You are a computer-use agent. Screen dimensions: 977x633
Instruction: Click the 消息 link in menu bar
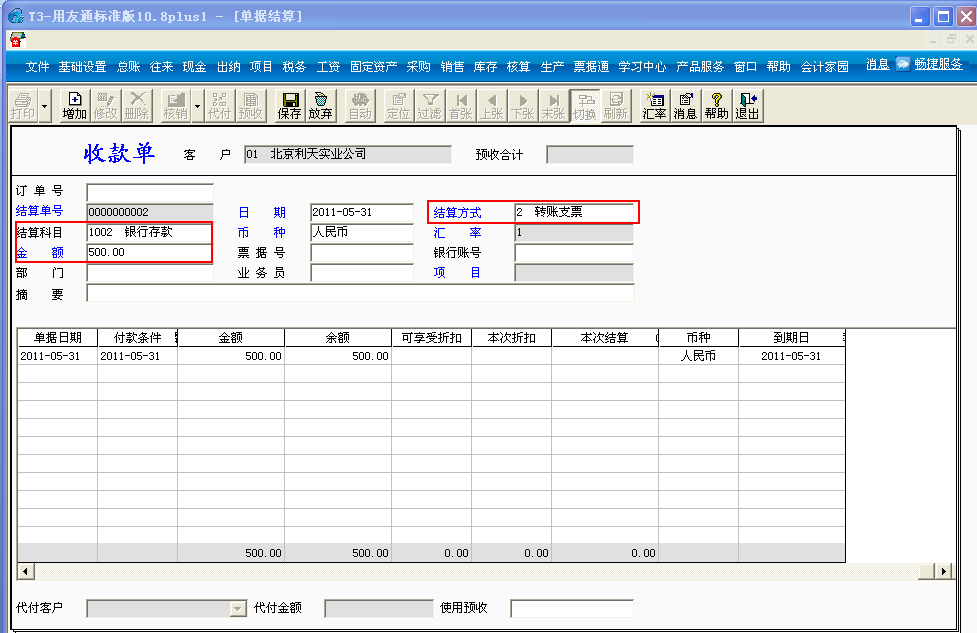(877, 64)
